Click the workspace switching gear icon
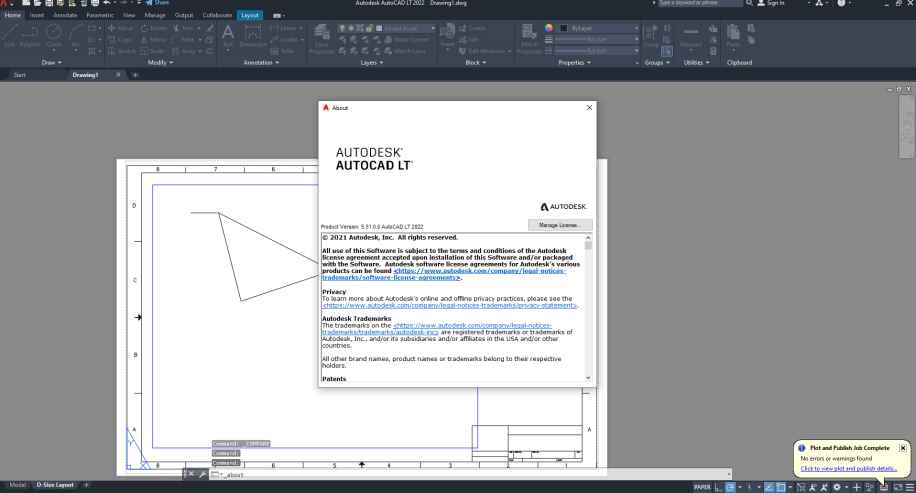The image size is (916, 493). [x=836, y=486]
